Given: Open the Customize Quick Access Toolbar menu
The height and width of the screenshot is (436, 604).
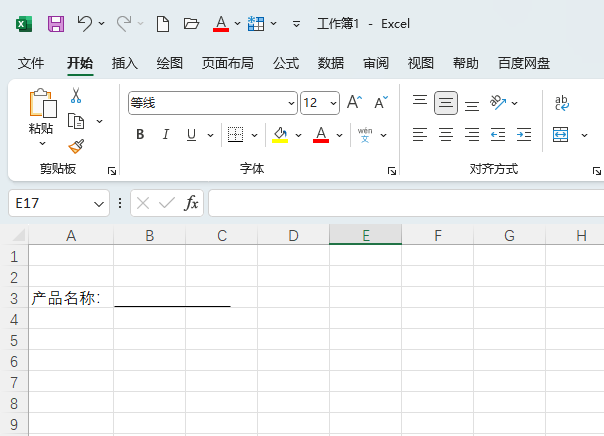Looking at the screenshot, I should click(x=296, y=24).
